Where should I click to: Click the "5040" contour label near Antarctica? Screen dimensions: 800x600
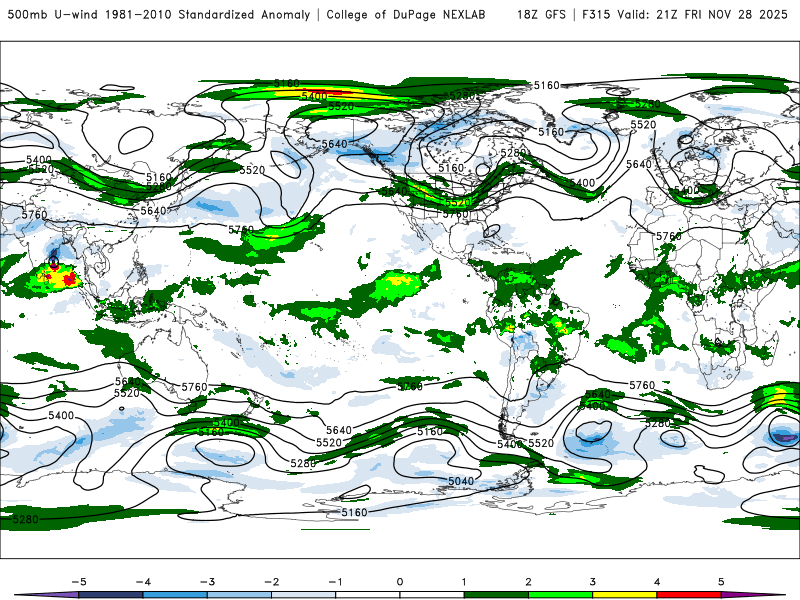461,481
